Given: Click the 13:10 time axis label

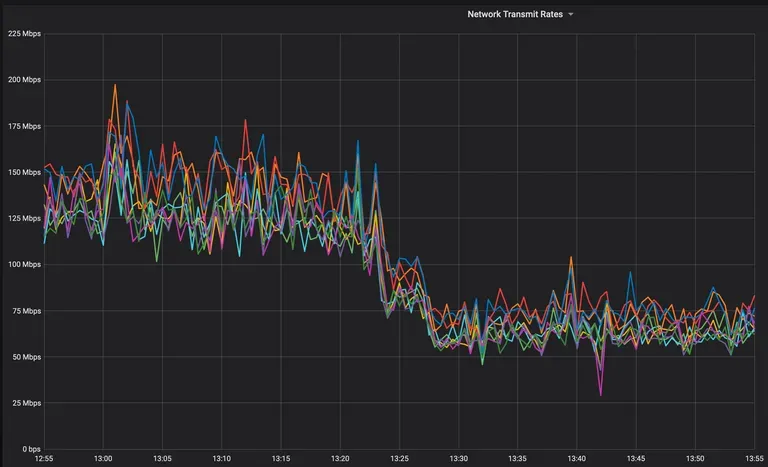Looking at the screenshot, I should [221, 459].
